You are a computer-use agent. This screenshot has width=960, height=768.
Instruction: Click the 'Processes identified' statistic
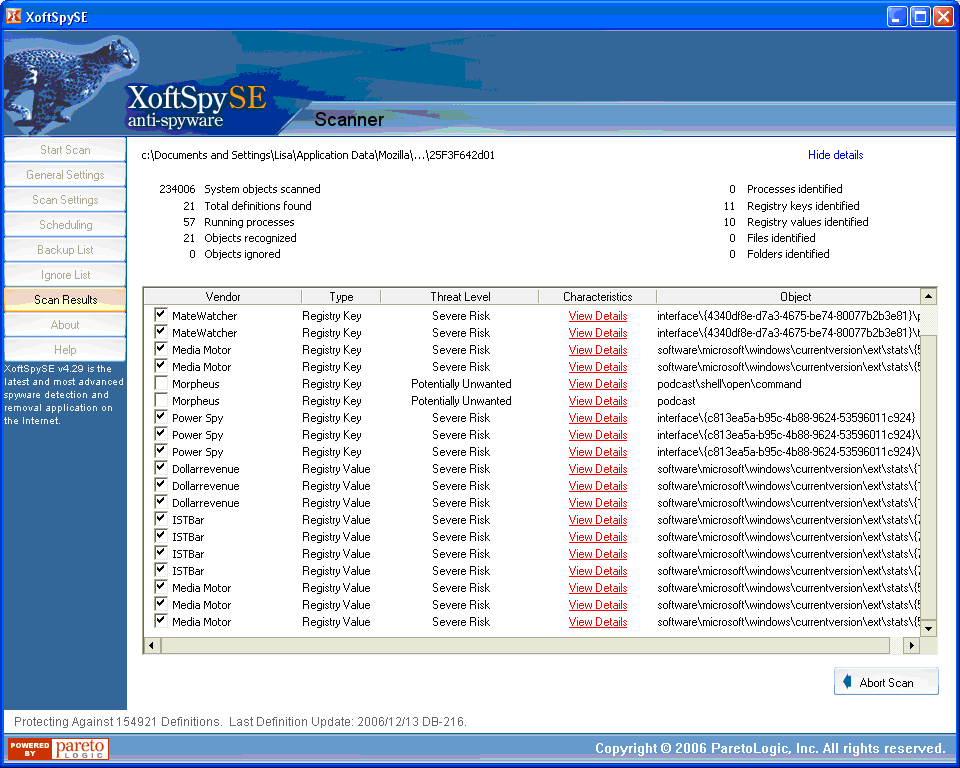[x=786, y=189]
